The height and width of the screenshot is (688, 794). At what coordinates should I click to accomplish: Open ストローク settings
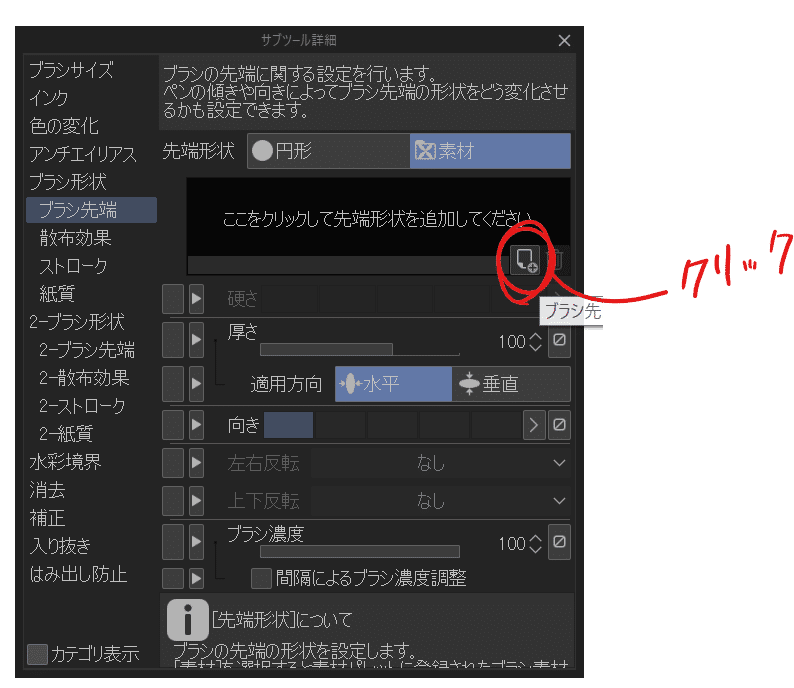(73, 266)
